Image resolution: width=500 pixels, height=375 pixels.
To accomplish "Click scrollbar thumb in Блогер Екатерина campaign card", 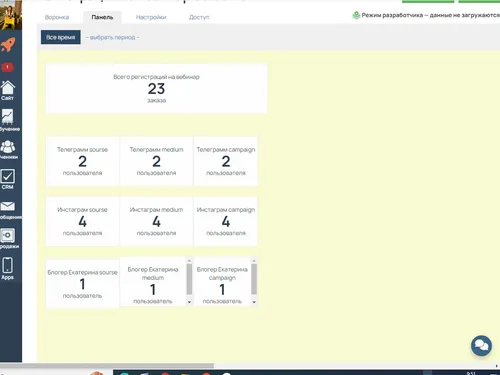I will [x=254, y=279].
